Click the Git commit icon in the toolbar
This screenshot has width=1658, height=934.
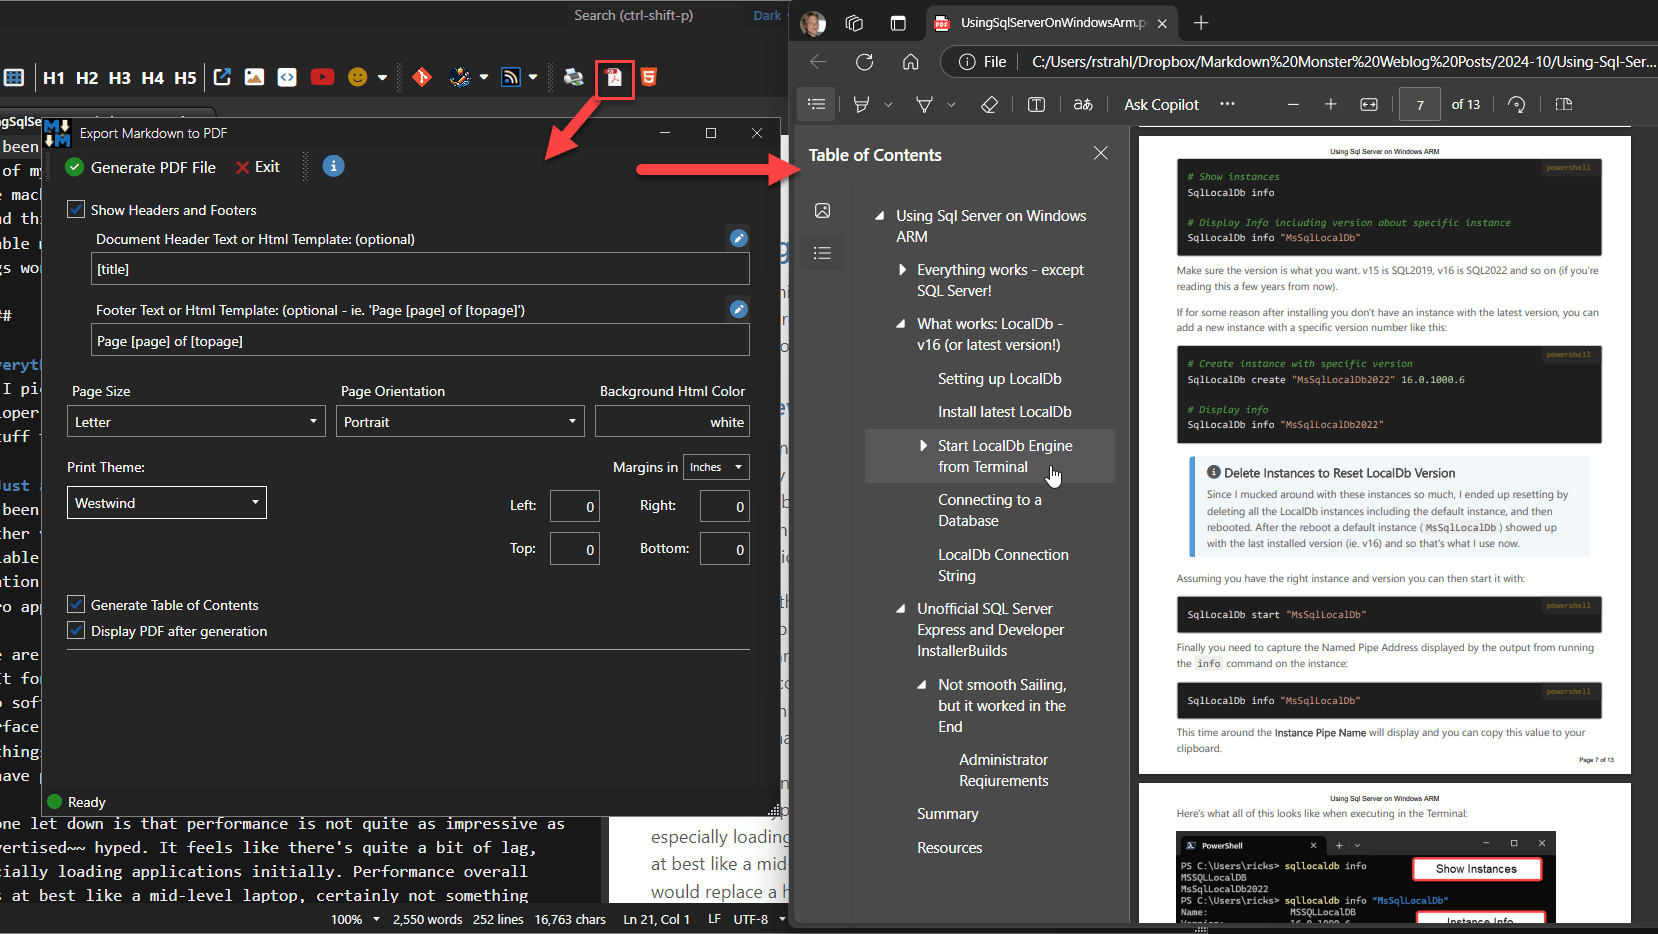point(422,77)
